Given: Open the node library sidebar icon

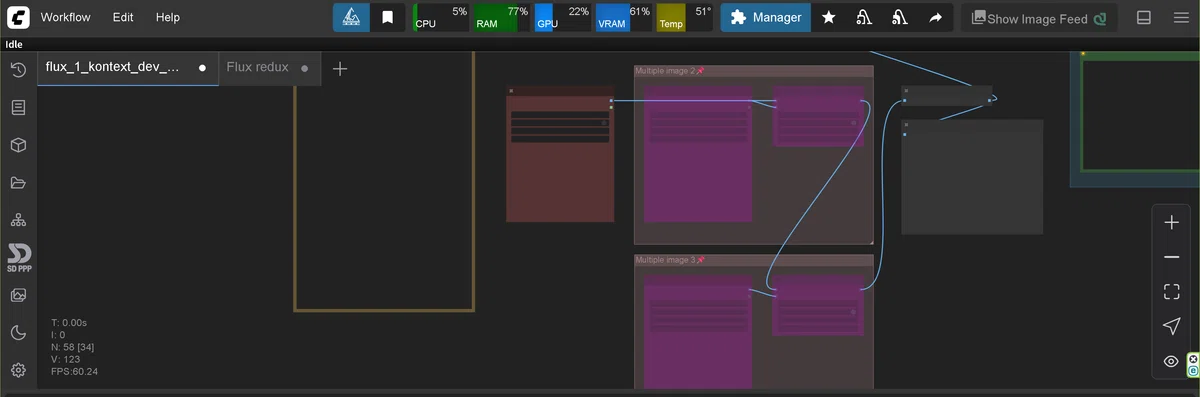Looking at the screenshot, I should pyautogui.click(x=18, y=107).
